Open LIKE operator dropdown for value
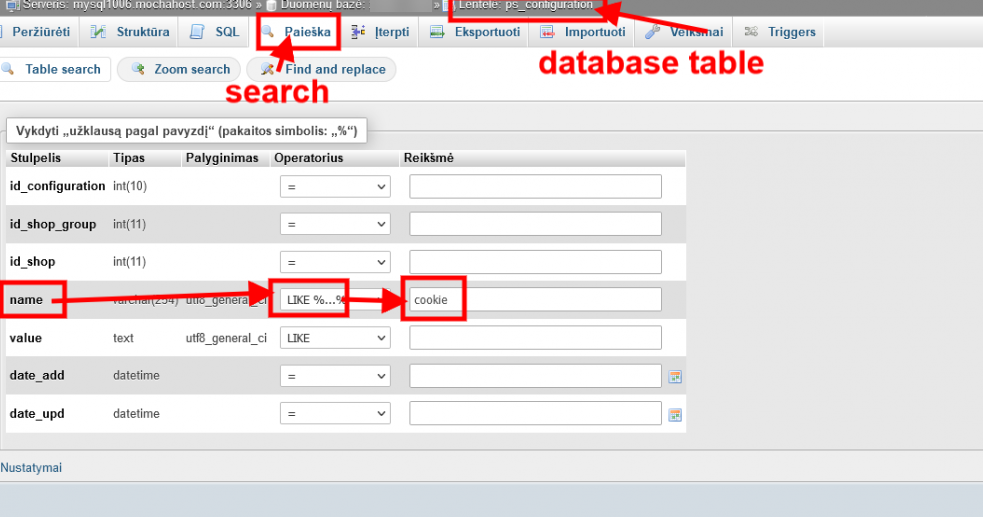The width and height of the screenshot is (983, 517). [x=335, y=338]
